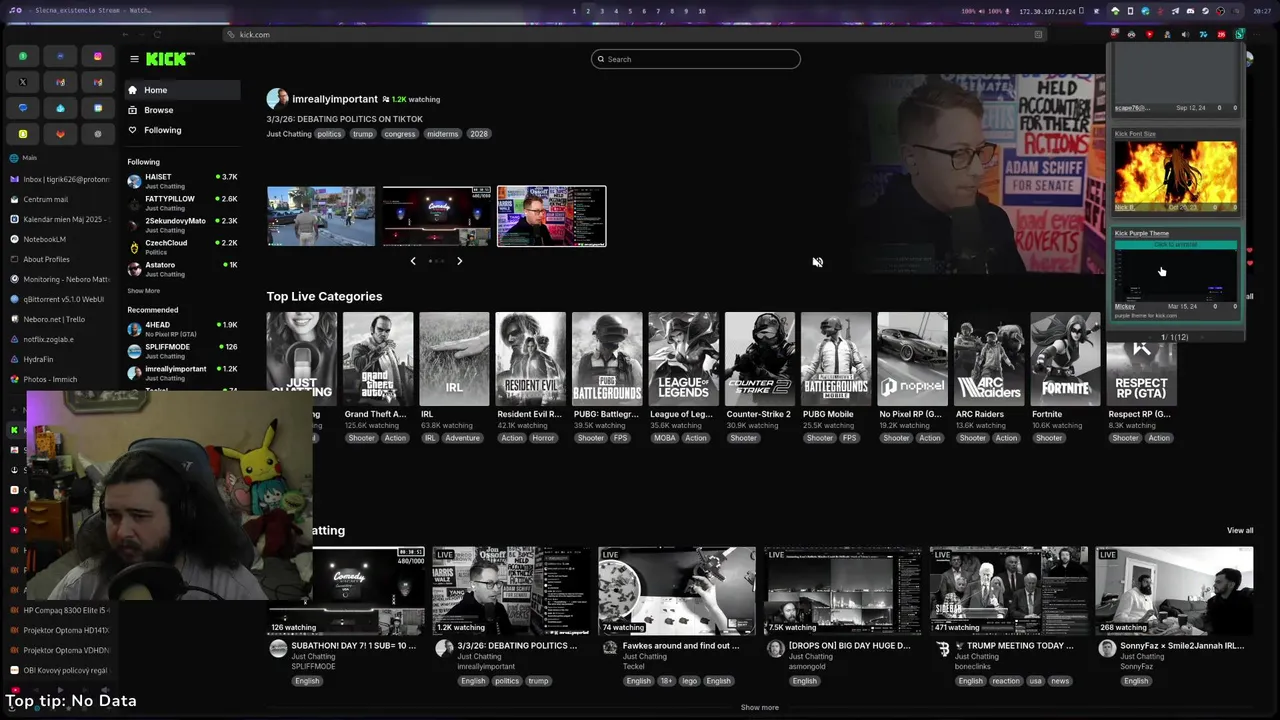Go to the next carousel slide arrow
Image resolution: width=1280 pixels, height=720 pixels.
pos(459,261)
